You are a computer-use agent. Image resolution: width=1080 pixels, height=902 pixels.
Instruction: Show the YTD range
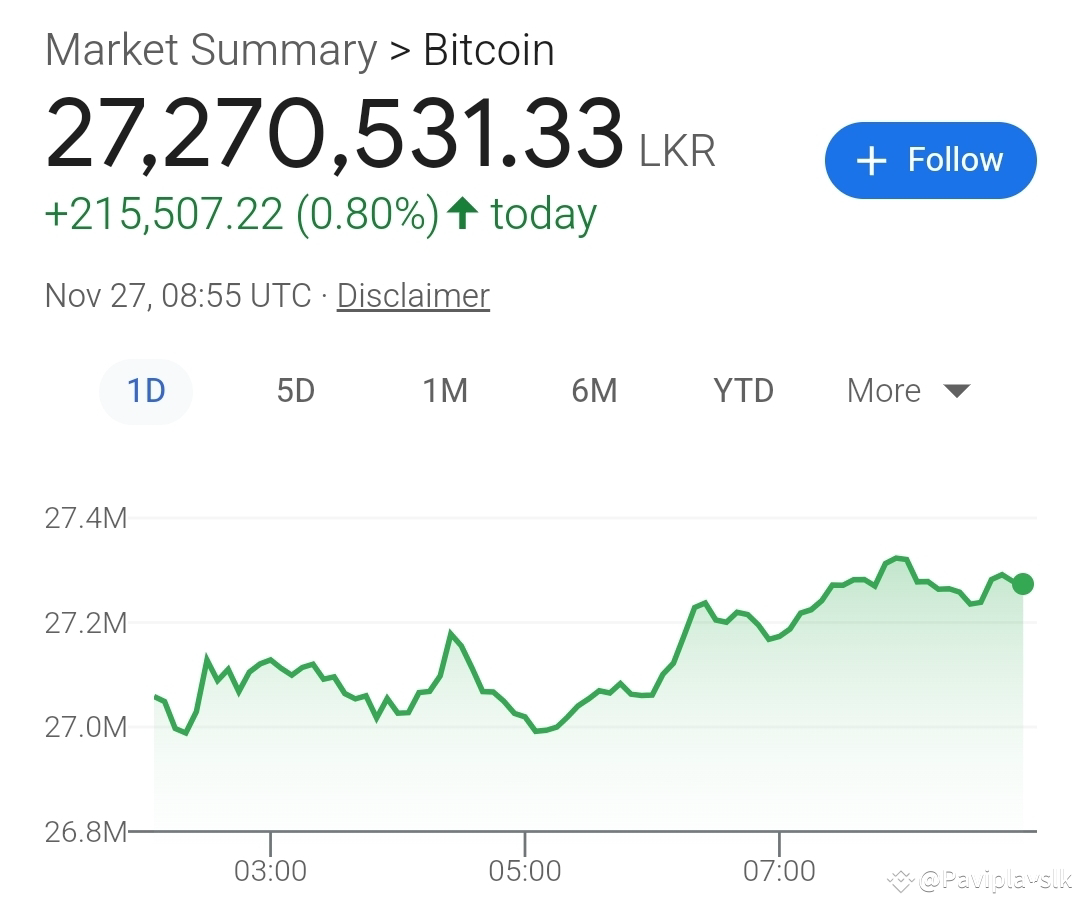(x=743, y=391)
